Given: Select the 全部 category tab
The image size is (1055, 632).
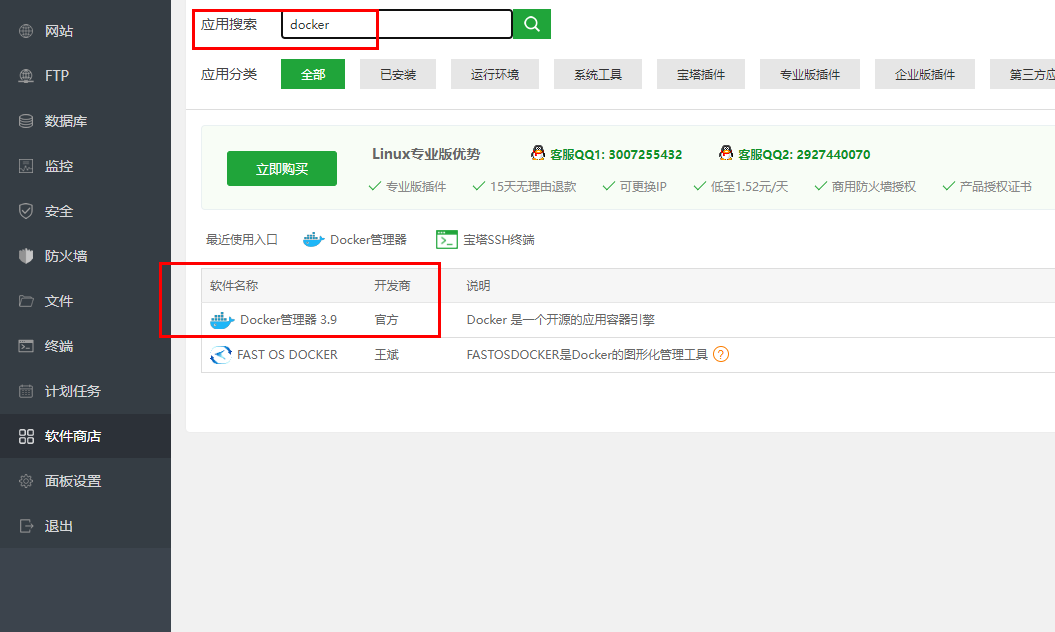Looking at the screenshot, I should [x=313, y=74].
